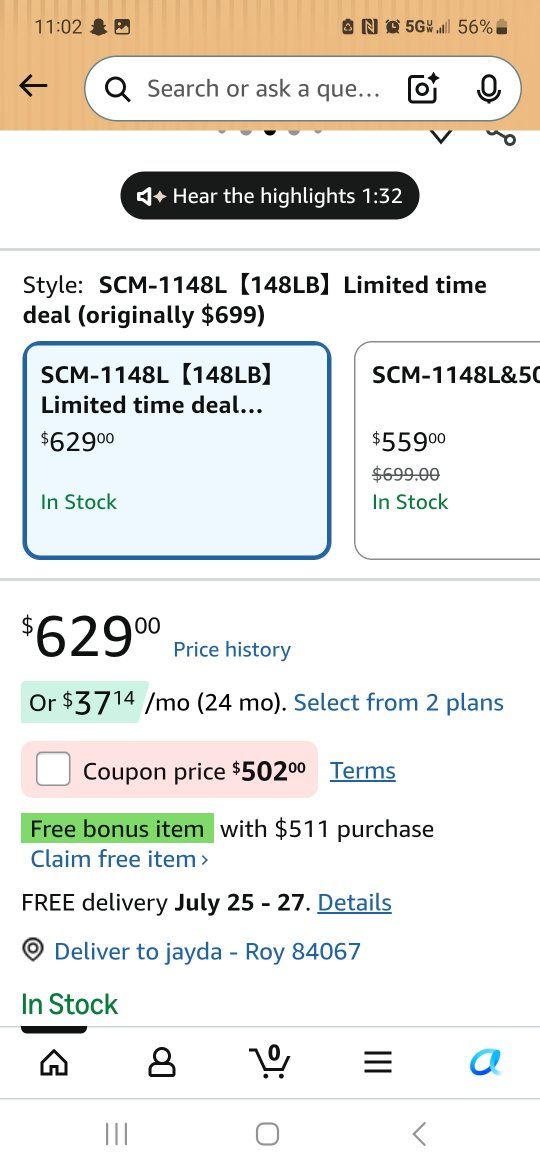Image resolution: width=540 pixels, height=1170 pixels.
Task: Open the Home tab icon
Action: 53,1062
